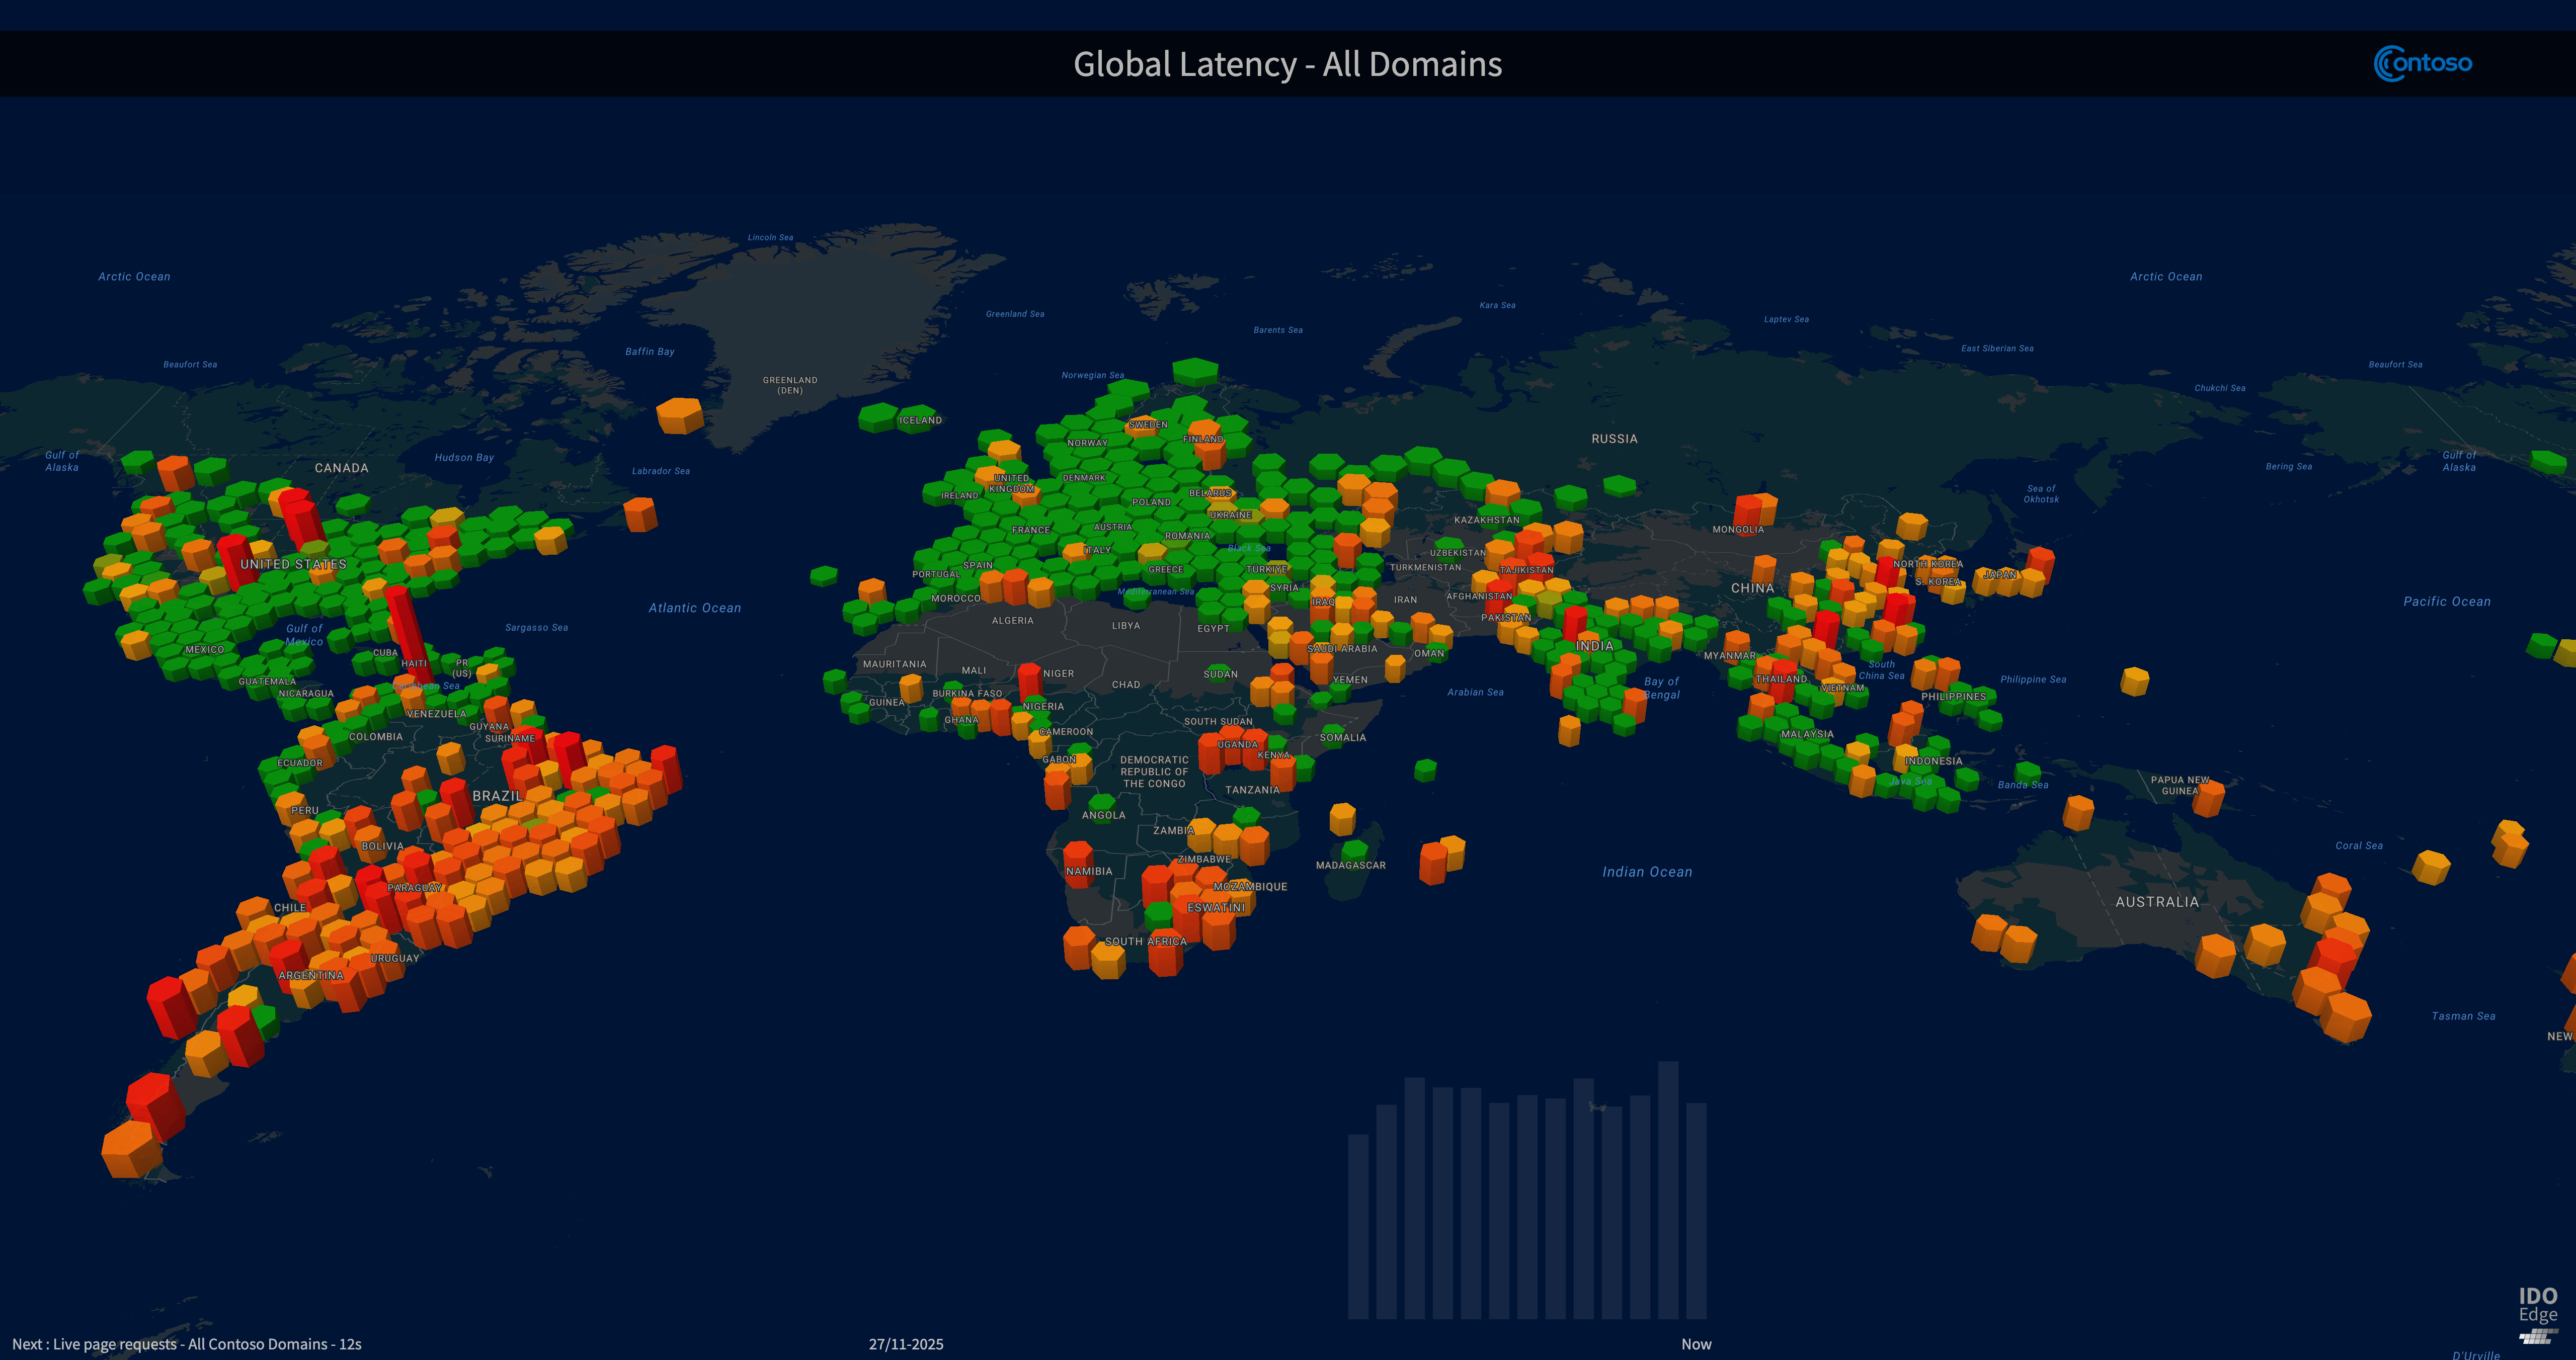Click the DEMOCRATIC REPUBLIC OF THE CONGO label

tap(1154, 772)
